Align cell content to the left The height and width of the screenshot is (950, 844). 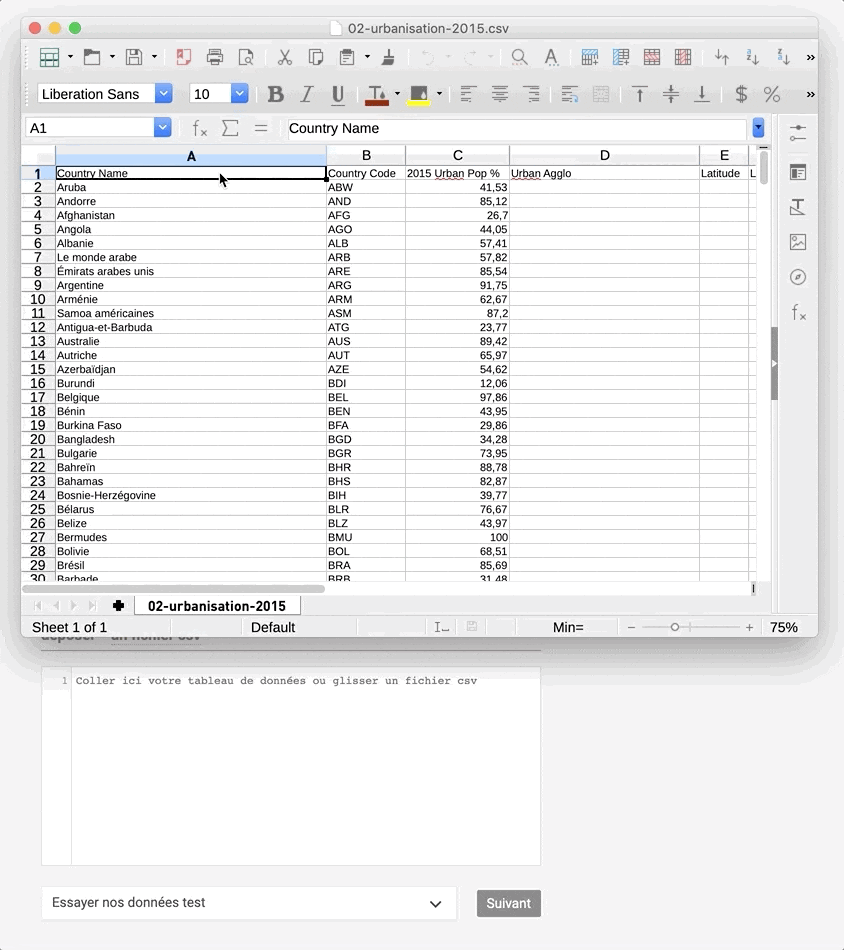(x=467, y=95)
